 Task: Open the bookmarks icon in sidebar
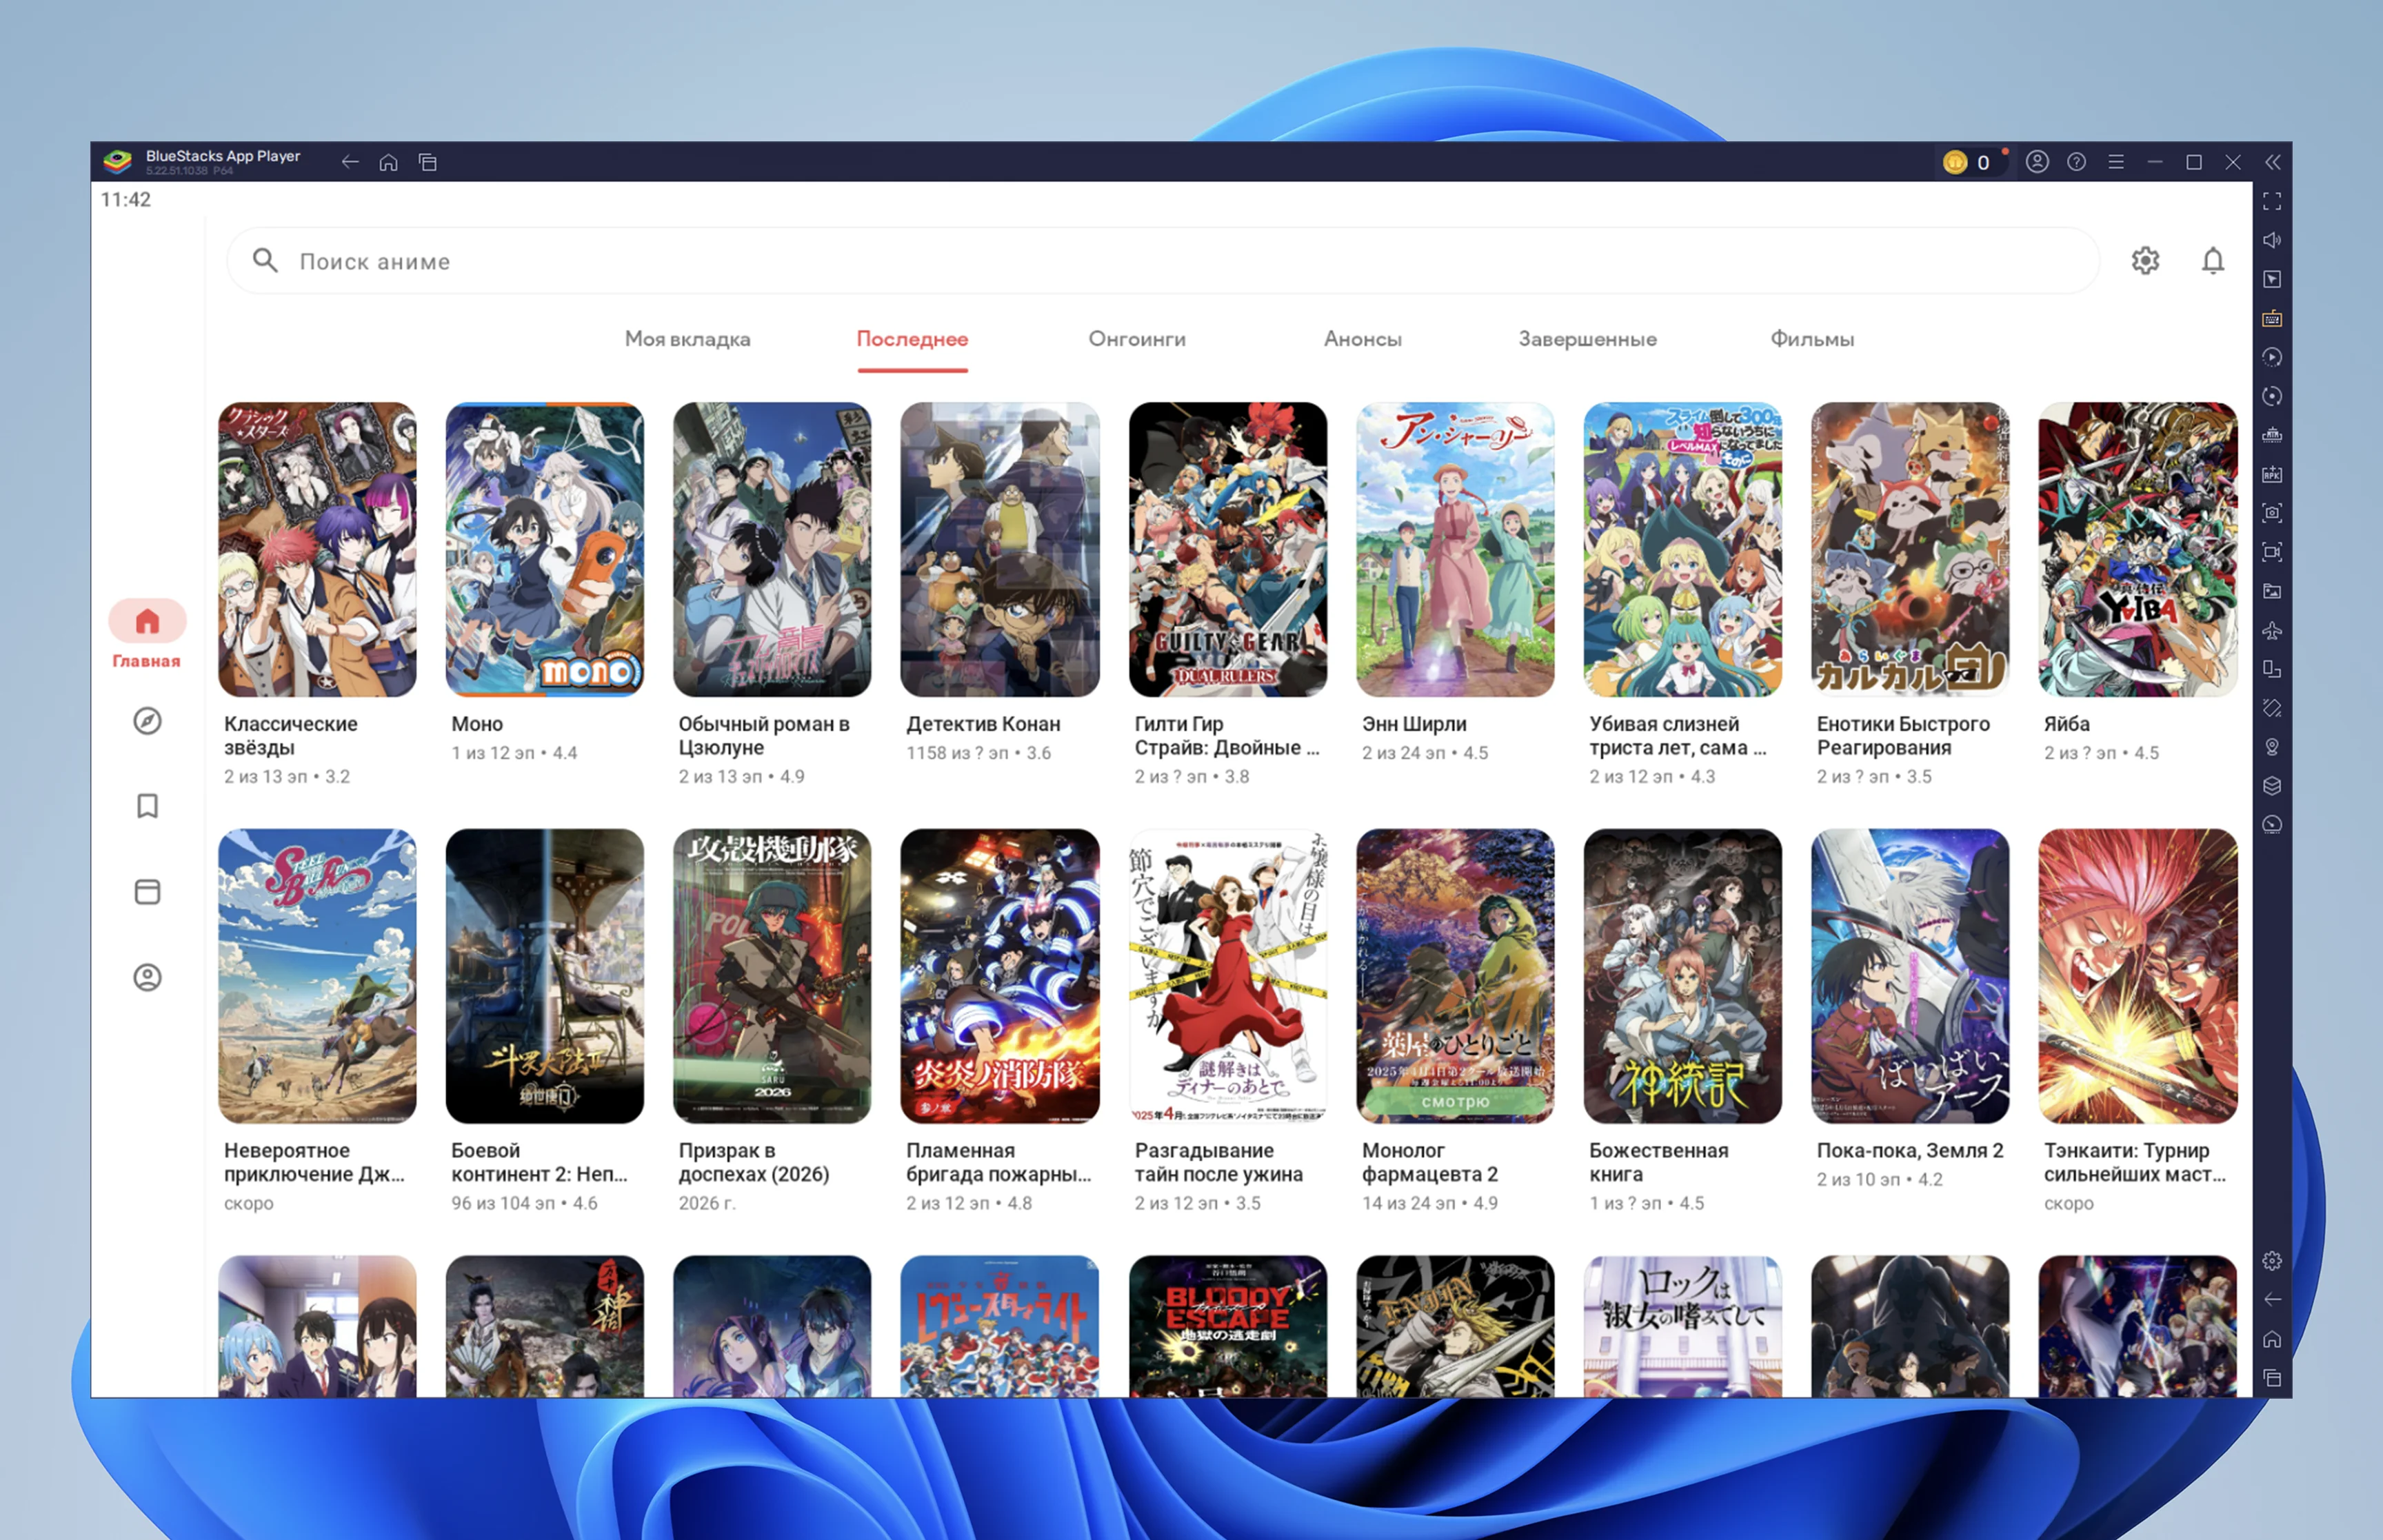pyautogui.click(x=147, y=806)
